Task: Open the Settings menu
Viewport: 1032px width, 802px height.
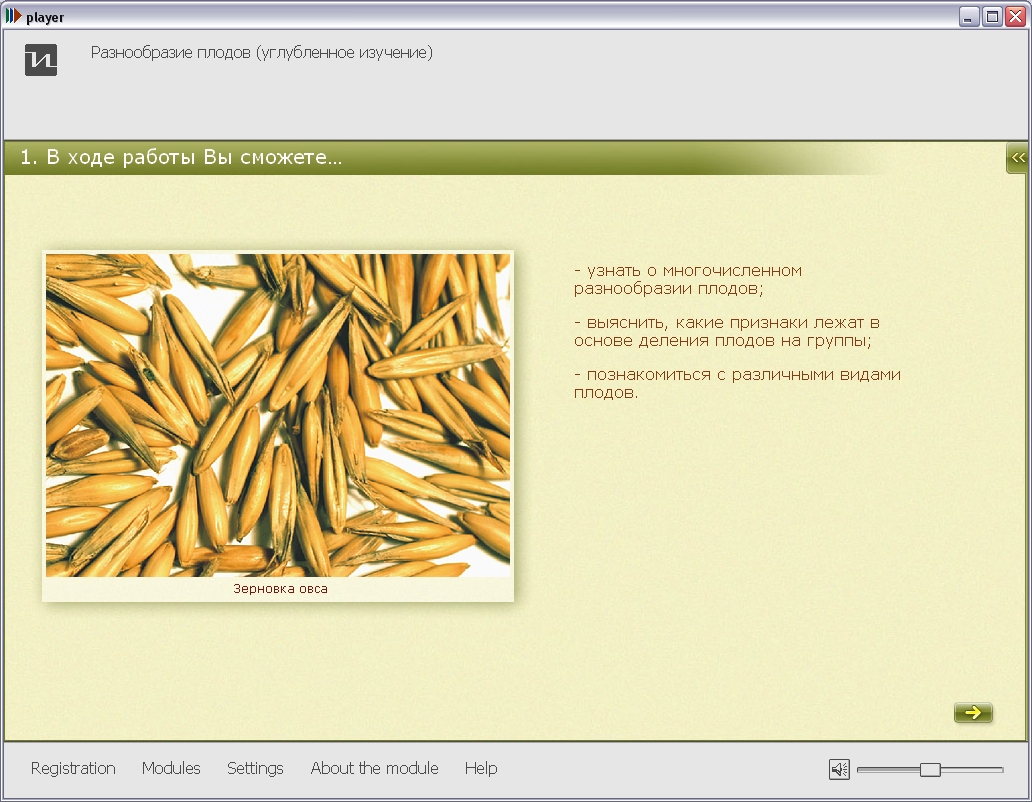Action: point(255,768)
